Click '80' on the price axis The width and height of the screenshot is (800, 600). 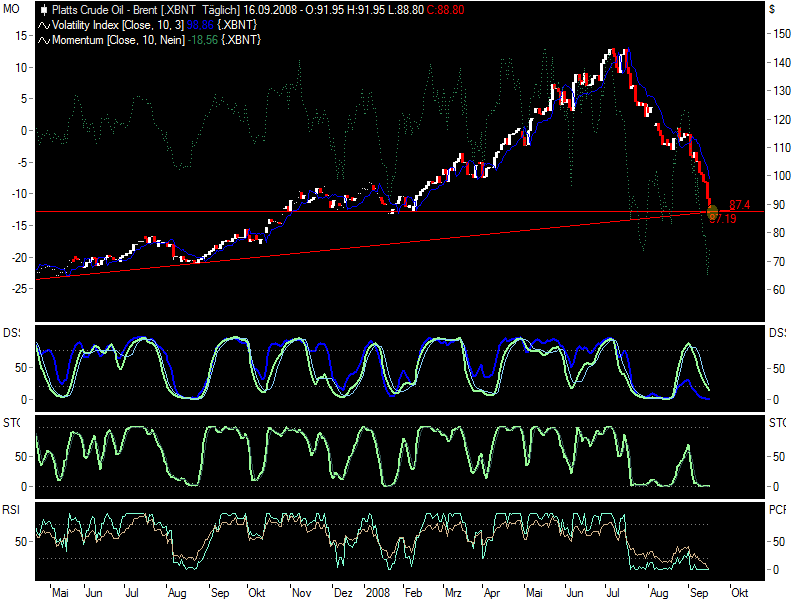point(779,233)
